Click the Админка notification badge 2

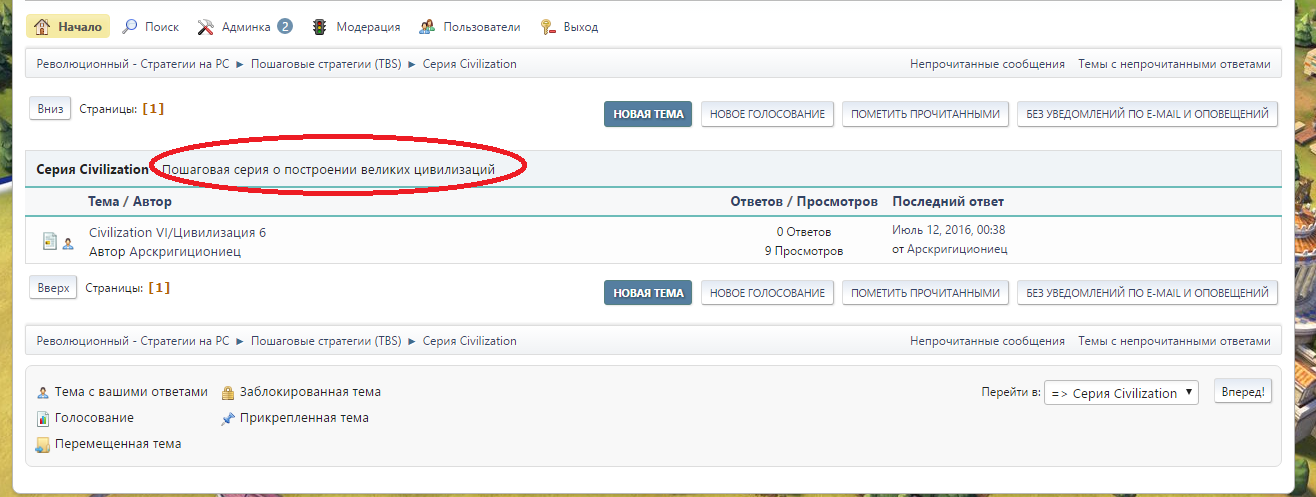(x=285, y=26)
